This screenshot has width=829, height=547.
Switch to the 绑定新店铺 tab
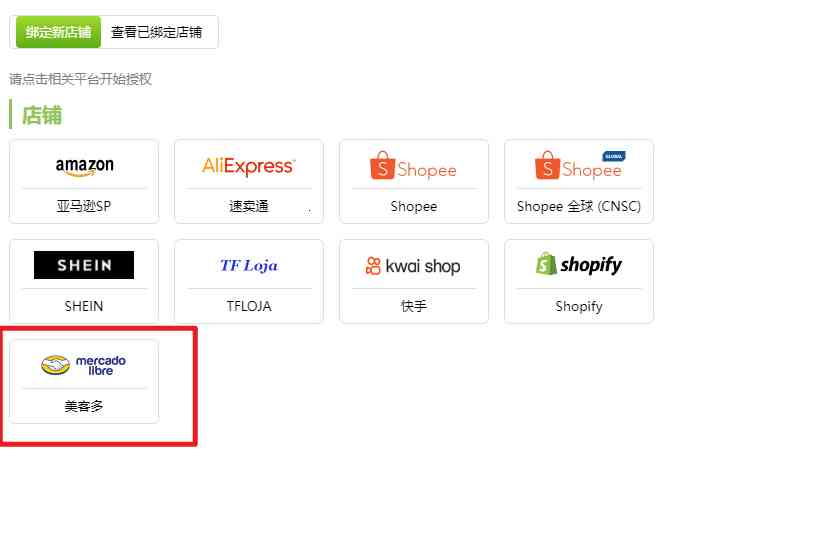tap(58, 32)
